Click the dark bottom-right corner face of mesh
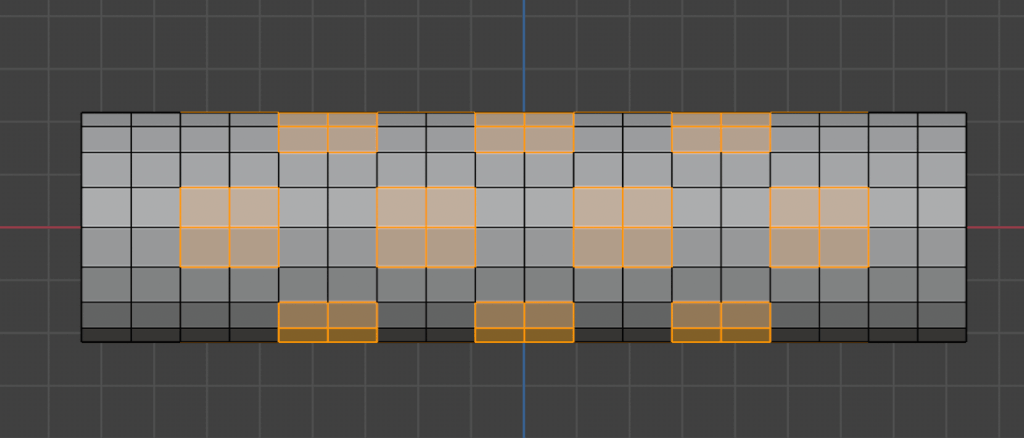The image size is (1024, 438). (942, 335)
